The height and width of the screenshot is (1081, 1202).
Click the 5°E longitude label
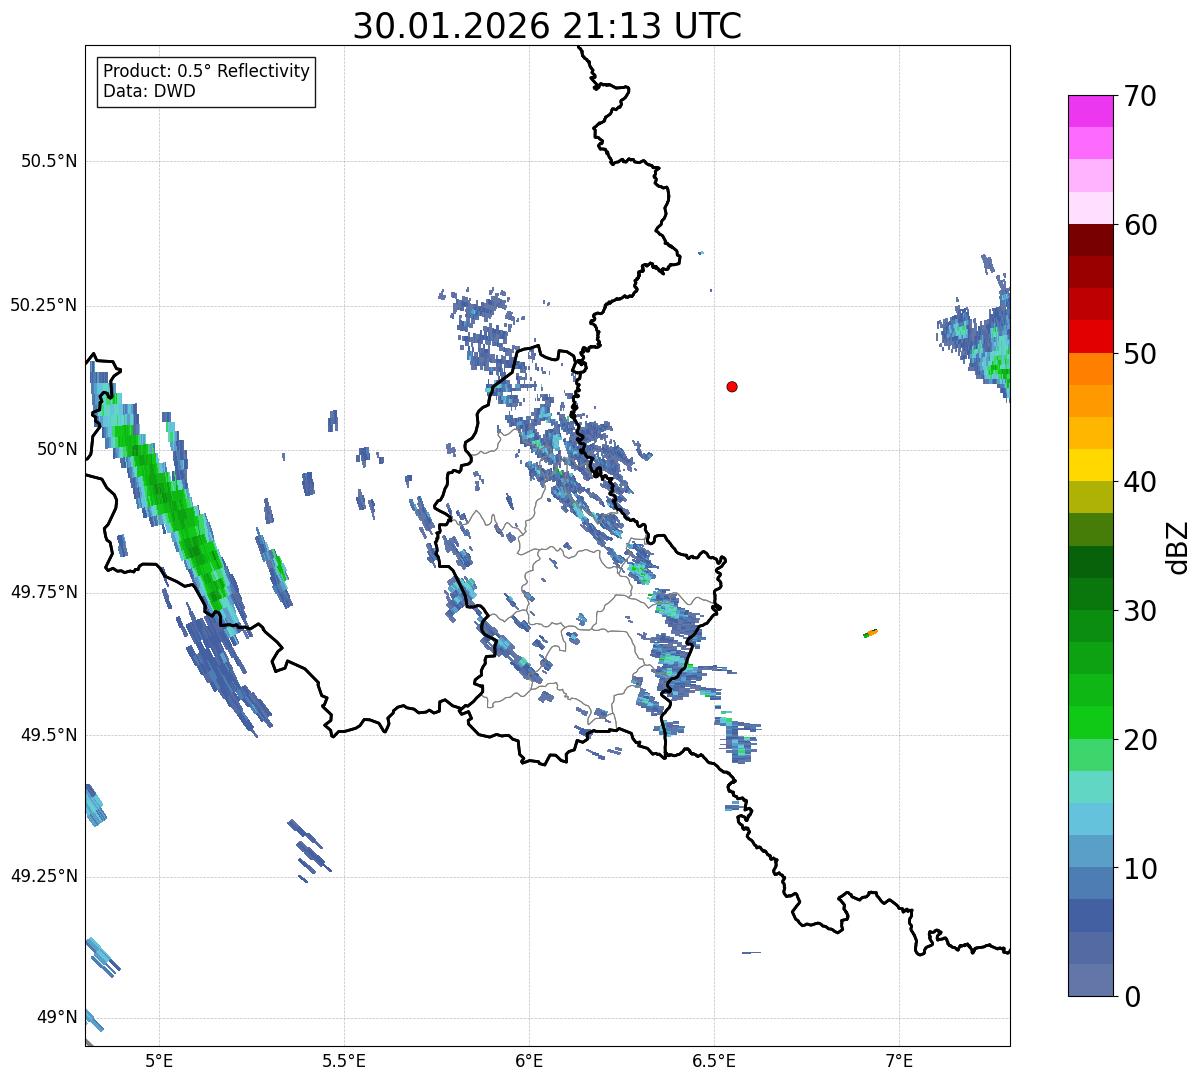coord(159,1060)
